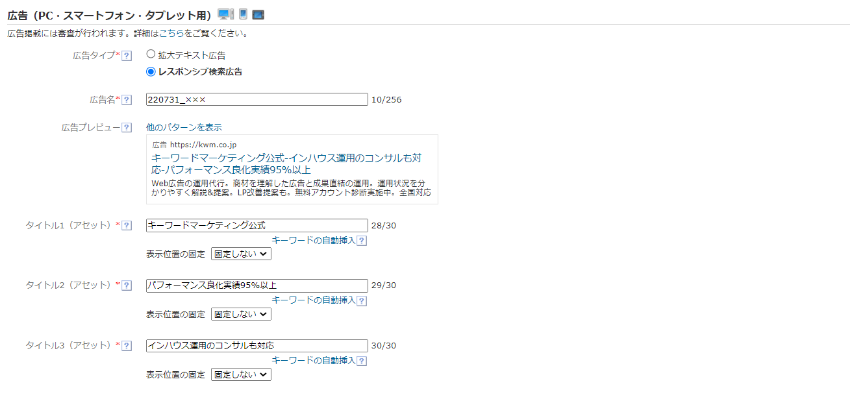Follow the こちら link about ad review
Screen dimensions: 850x396
171,34
